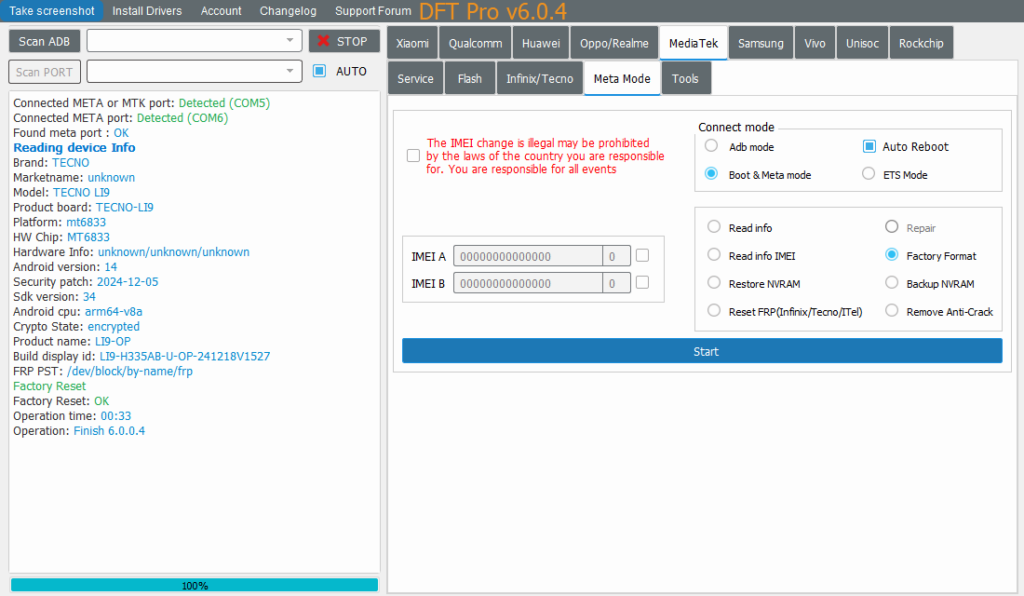Open the Account menu
The width and height of the screenshot is (1024, 596).
pyautogui.click(x=221, y=10)
